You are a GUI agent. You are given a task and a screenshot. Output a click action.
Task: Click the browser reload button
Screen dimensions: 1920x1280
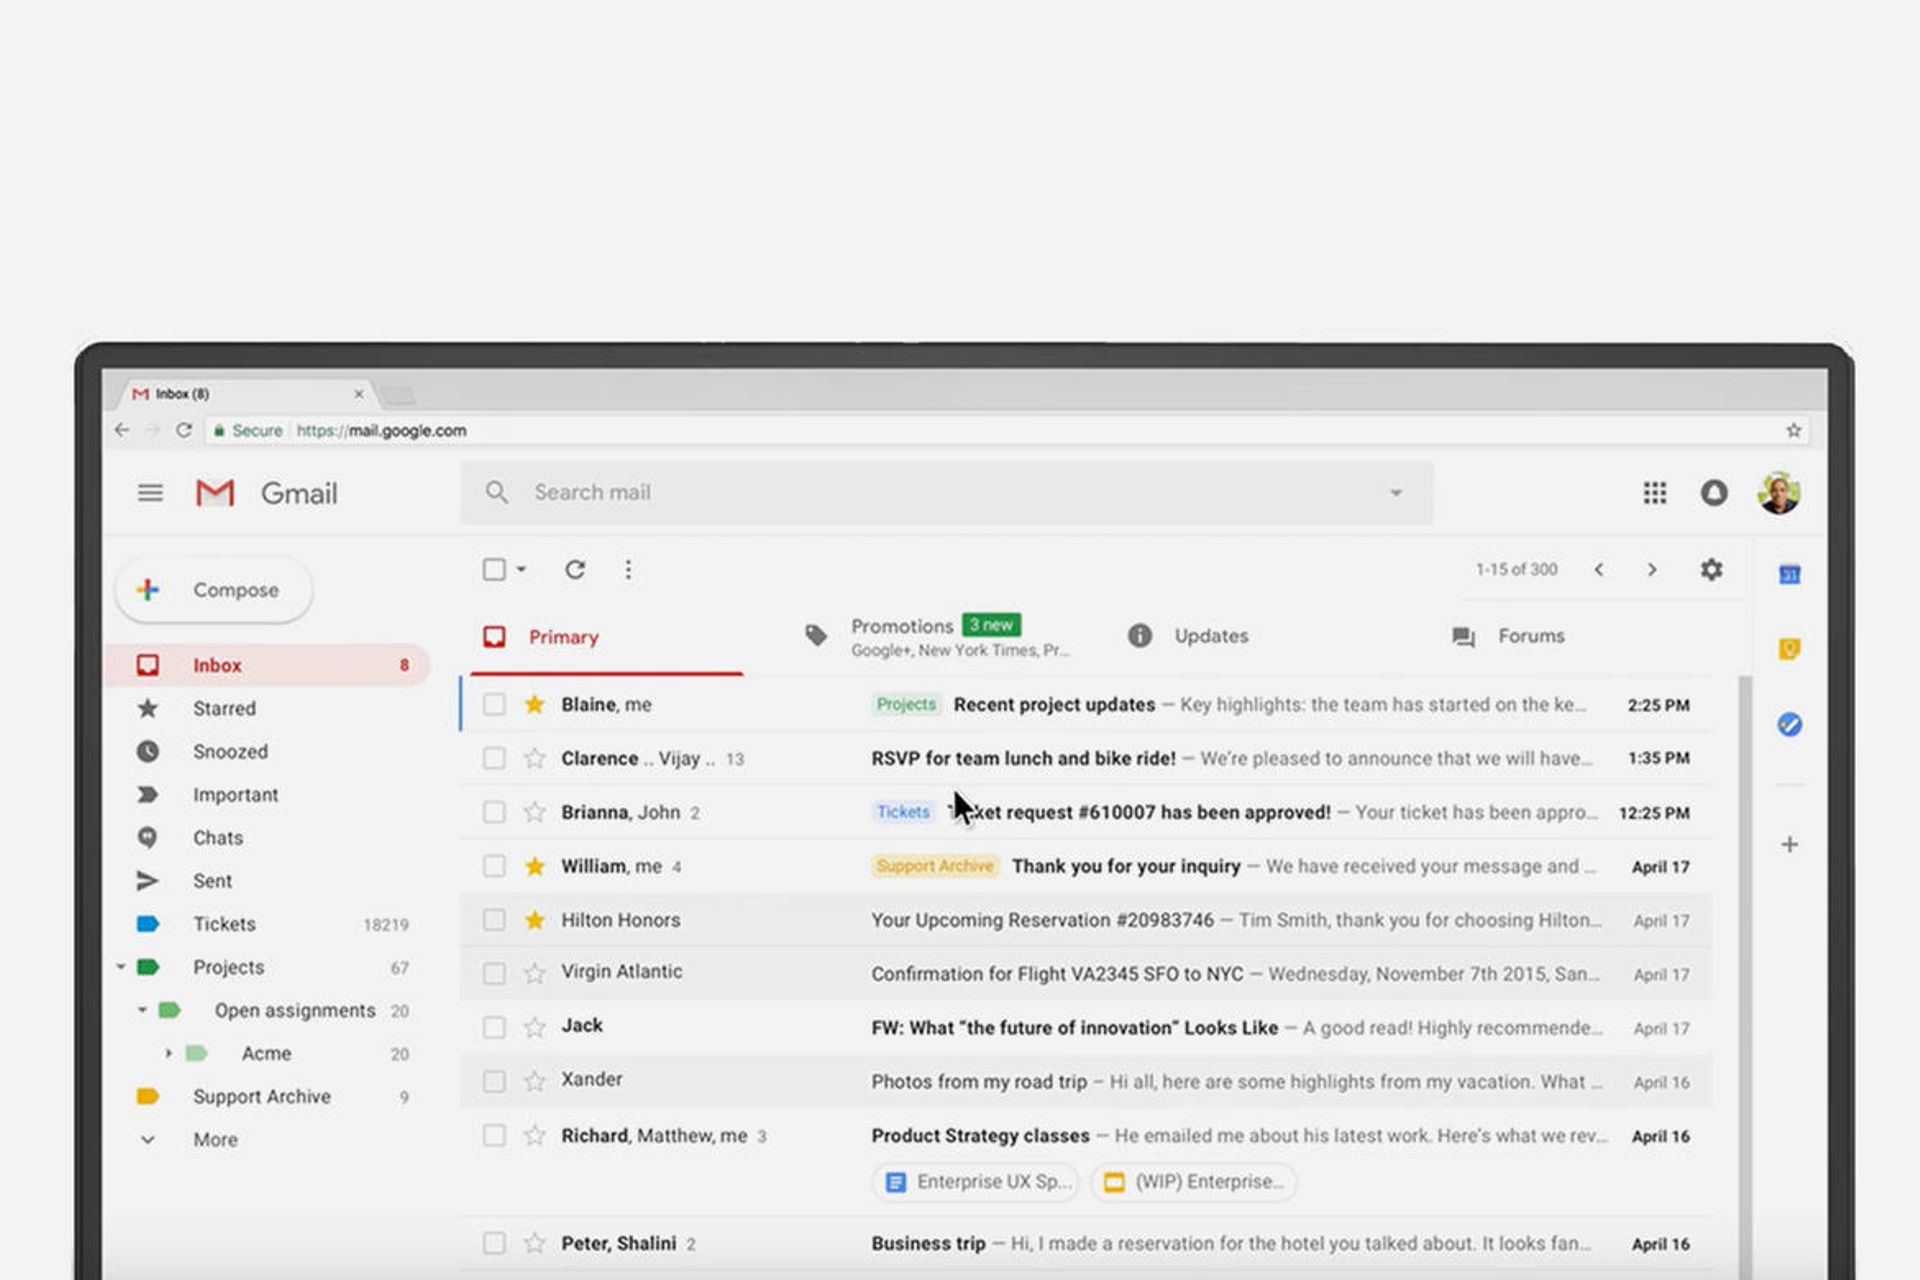click(x=184, y=430)
